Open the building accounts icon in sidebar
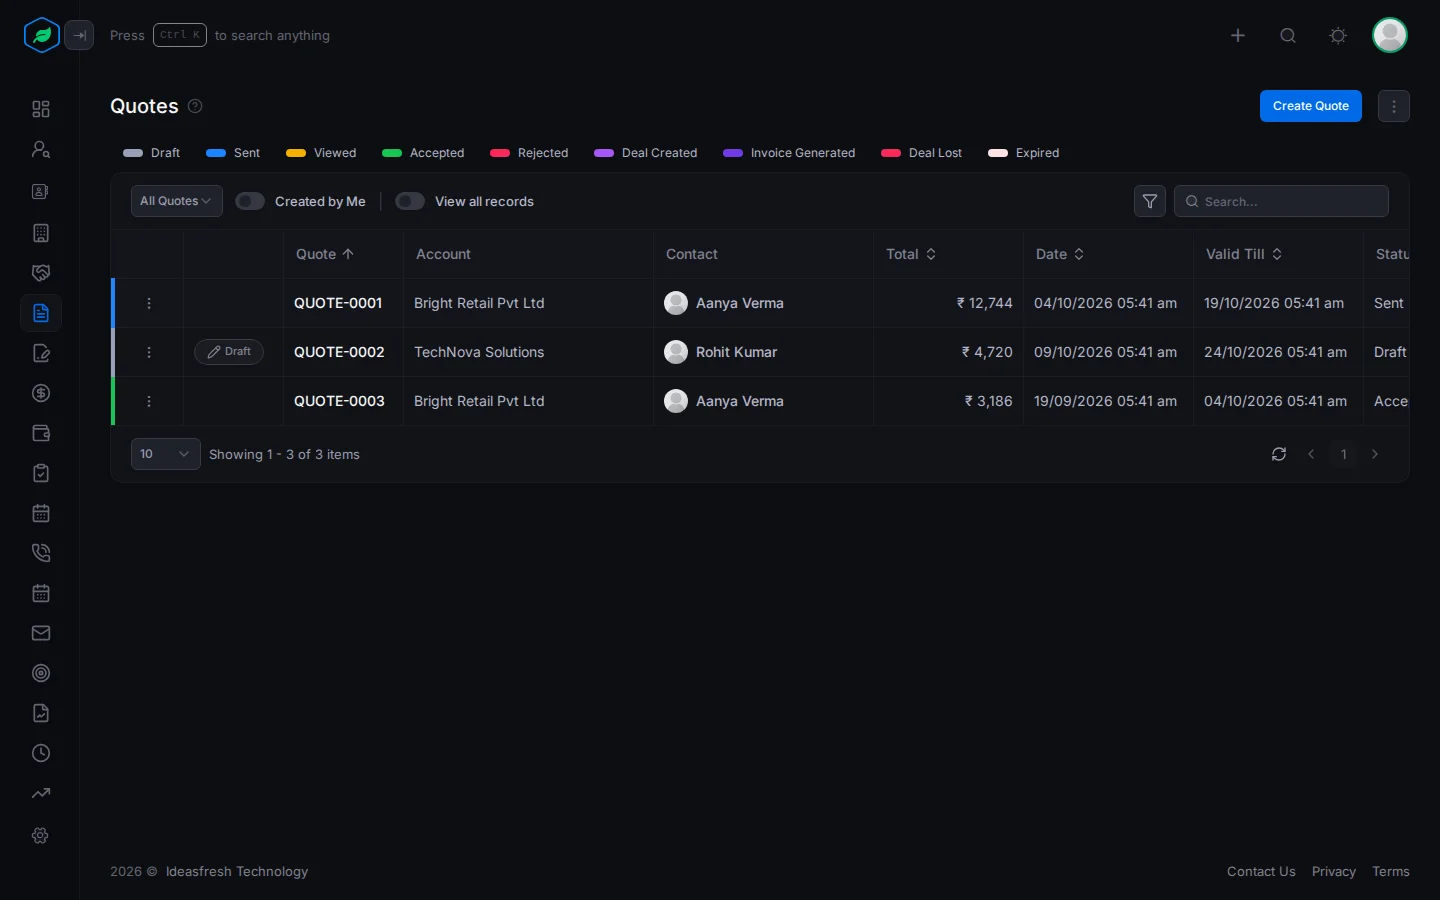 click(41, 233)
